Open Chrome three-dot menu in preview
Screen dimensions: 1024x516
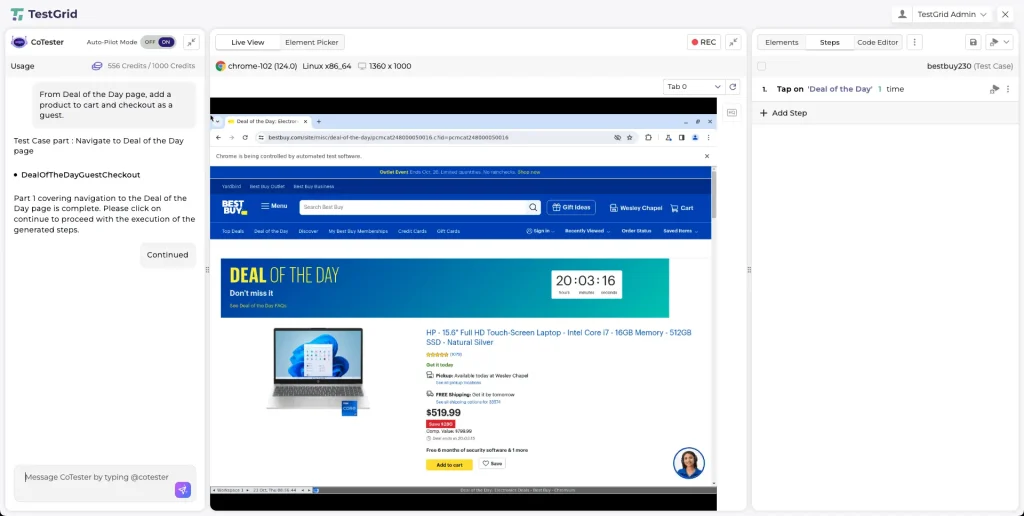pyautogui.click(x=709, y=138)
